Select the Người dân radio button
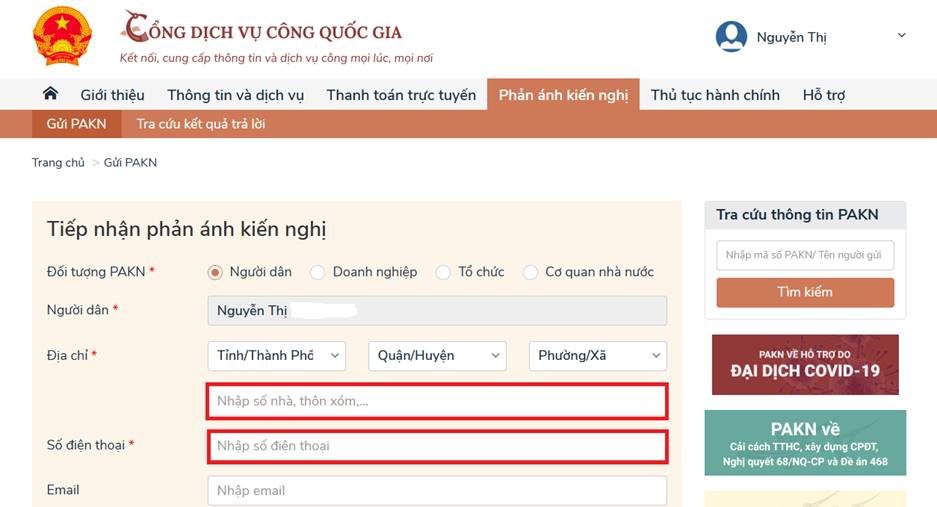The width and height of the screenshot is (937, 507). click(x=215, y=273)
